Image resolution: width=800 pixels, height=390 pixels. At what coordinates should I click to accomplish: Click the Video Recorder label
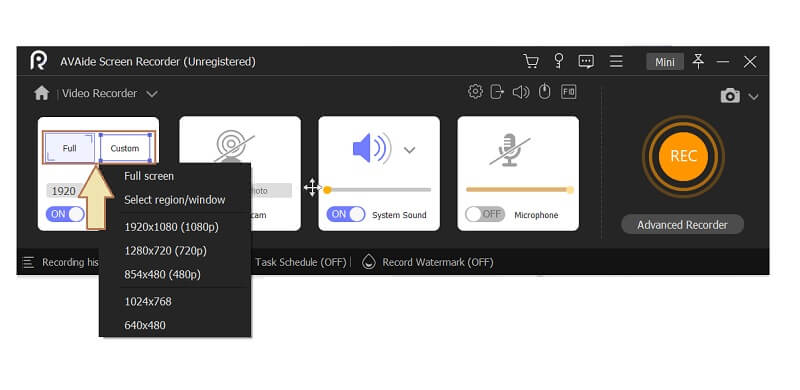tap(99, 93)
